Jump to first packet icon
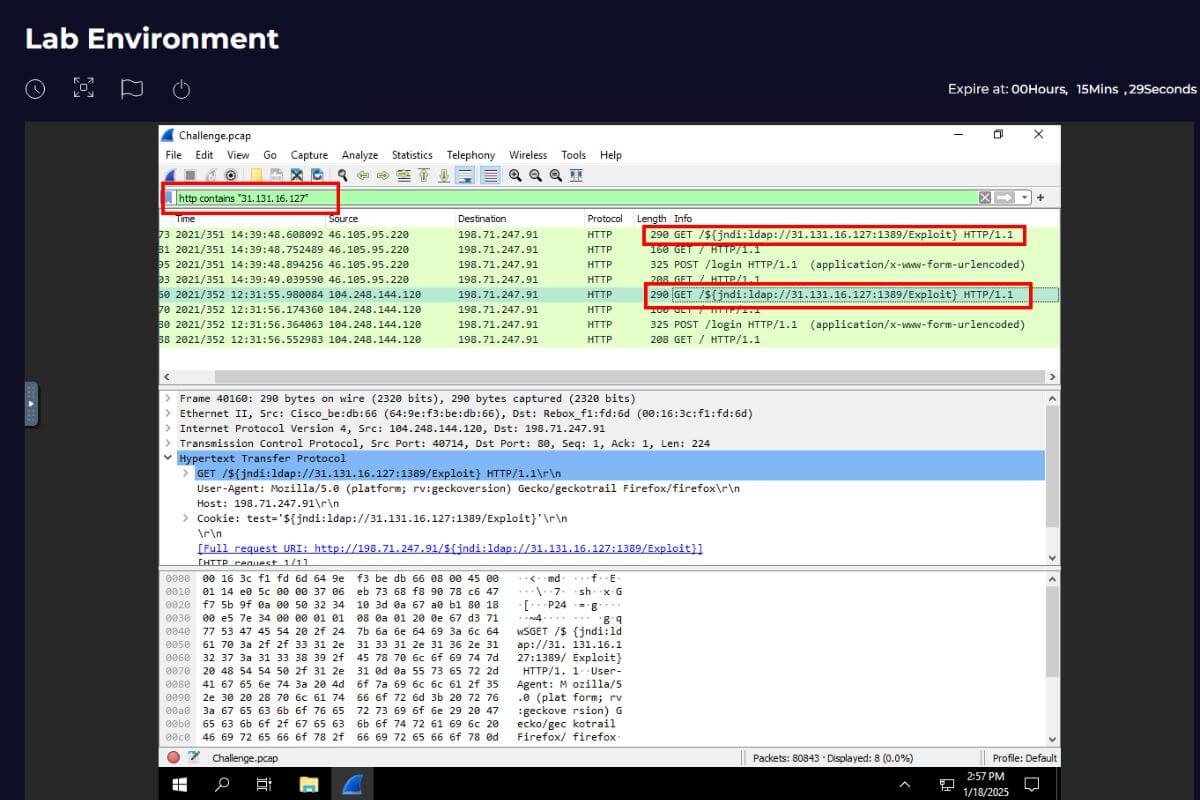 [423, 175]
